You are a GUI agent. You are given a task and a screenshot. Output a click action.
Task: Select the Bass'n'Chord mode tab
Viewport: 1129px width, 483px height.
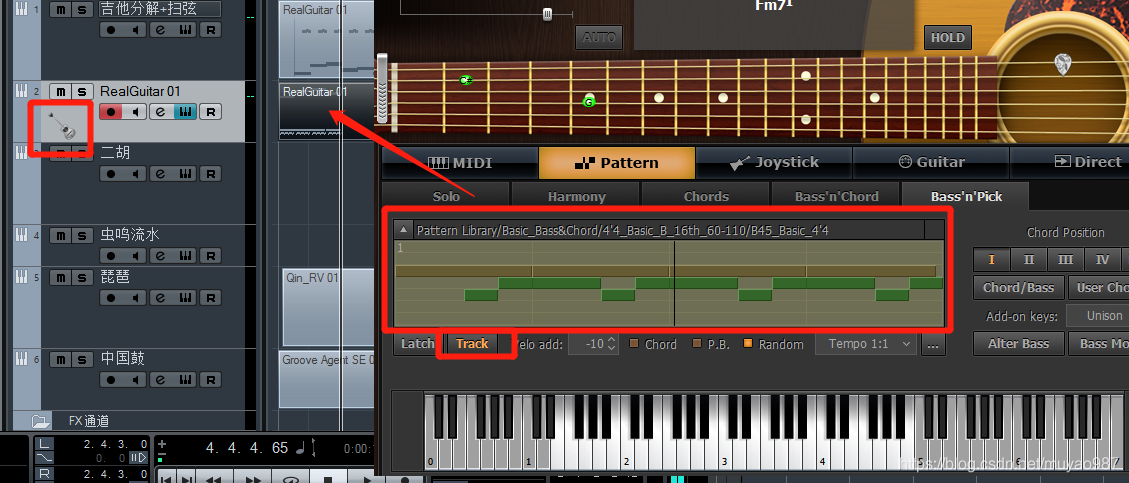[x=836, y=197]
